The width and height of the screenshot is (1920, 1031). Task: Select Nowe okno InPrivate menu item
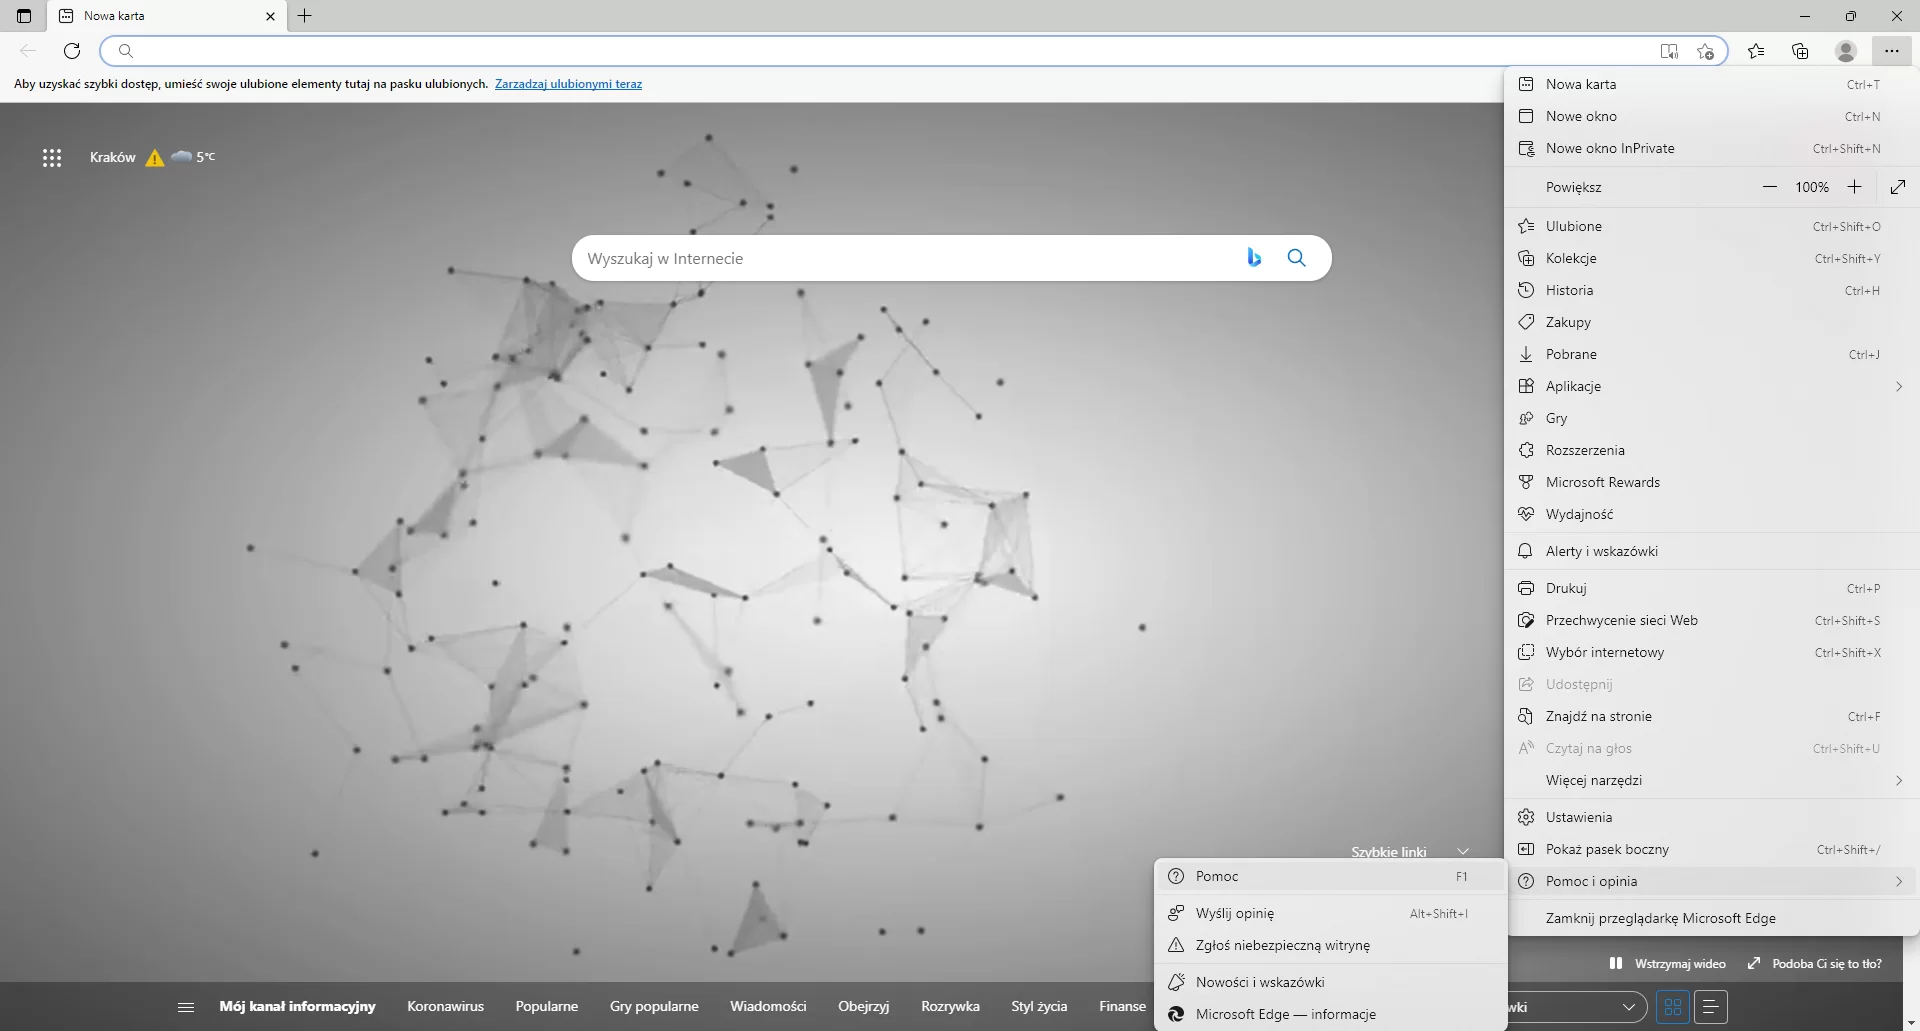pos(1711,148)
